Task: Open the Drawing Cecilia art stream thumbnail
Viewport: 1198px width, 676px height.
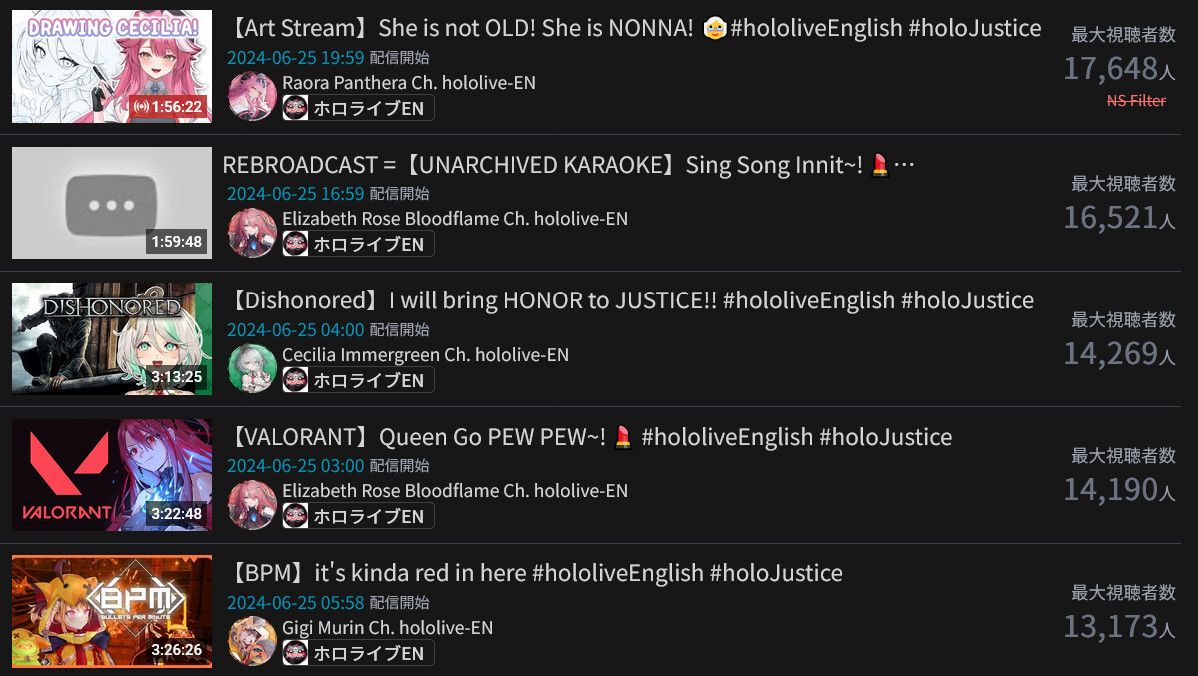Action: coord(112,66)
